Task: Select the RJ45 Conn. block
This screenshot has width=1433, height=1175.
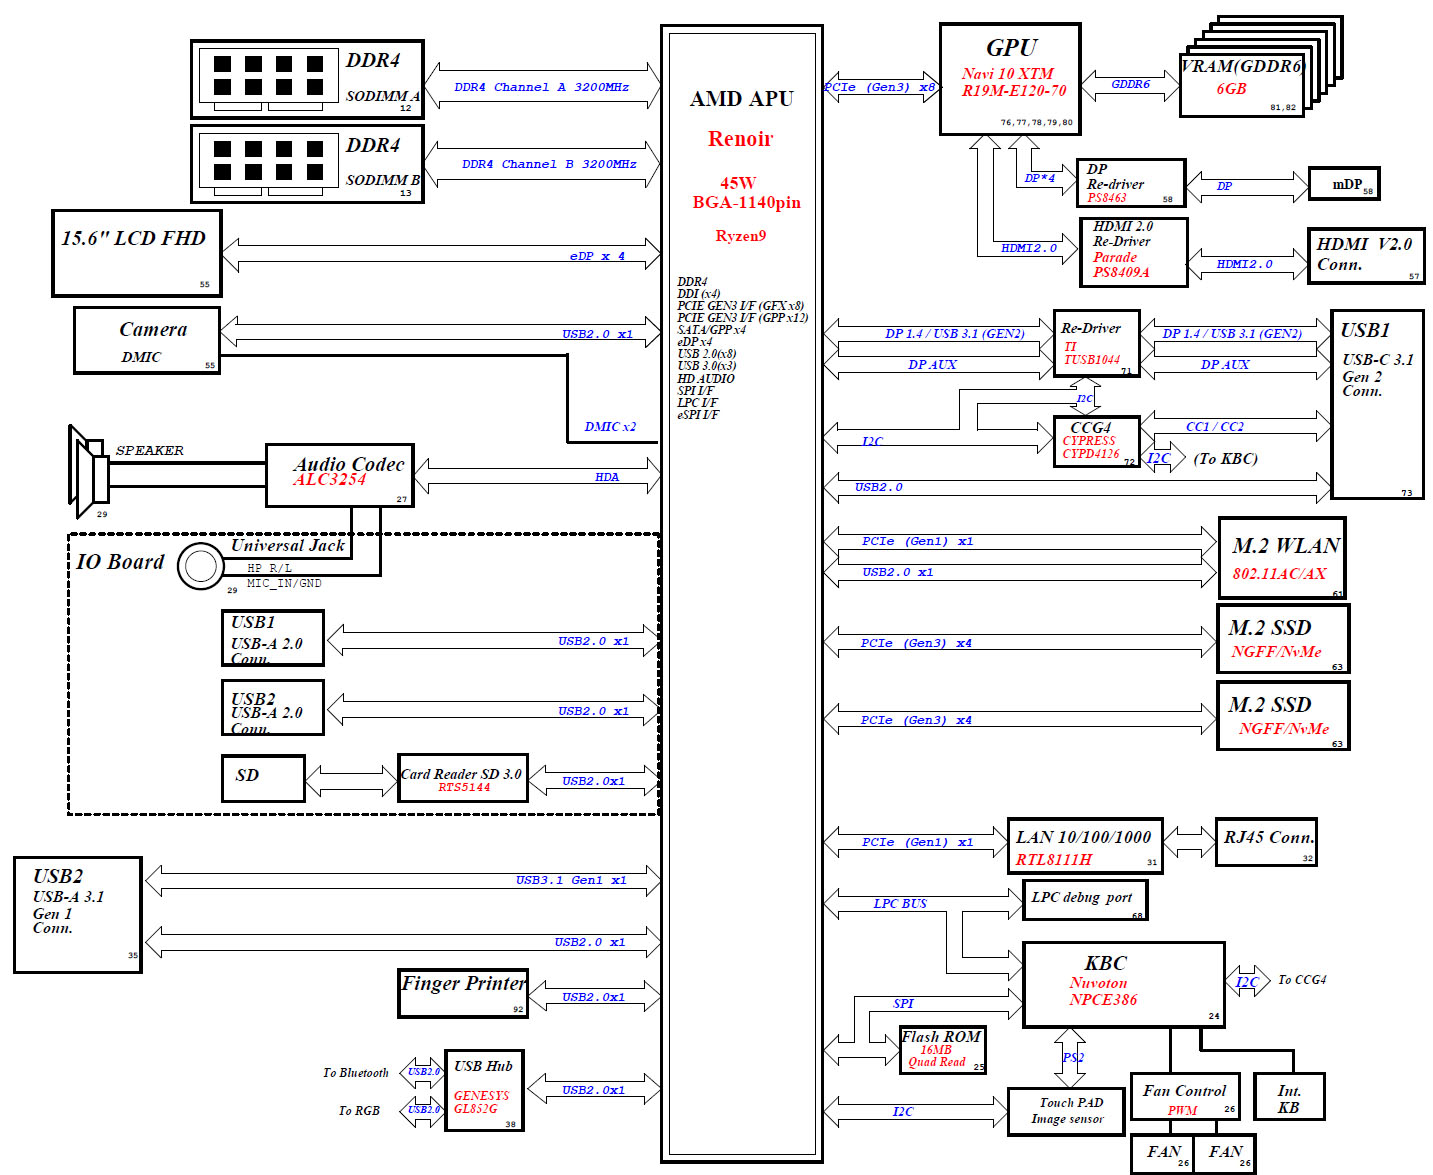Action: [x=1266, y=842]
